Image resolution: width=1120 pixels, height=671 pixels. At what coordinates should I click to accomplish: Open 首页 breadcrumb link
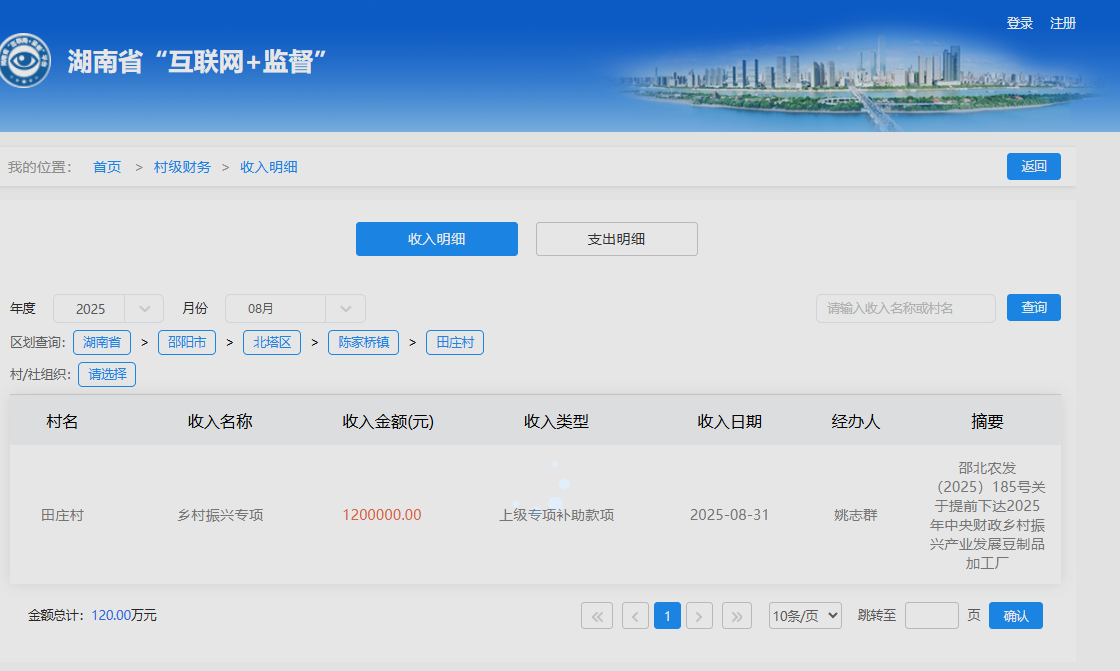click(x=107, y=167)
